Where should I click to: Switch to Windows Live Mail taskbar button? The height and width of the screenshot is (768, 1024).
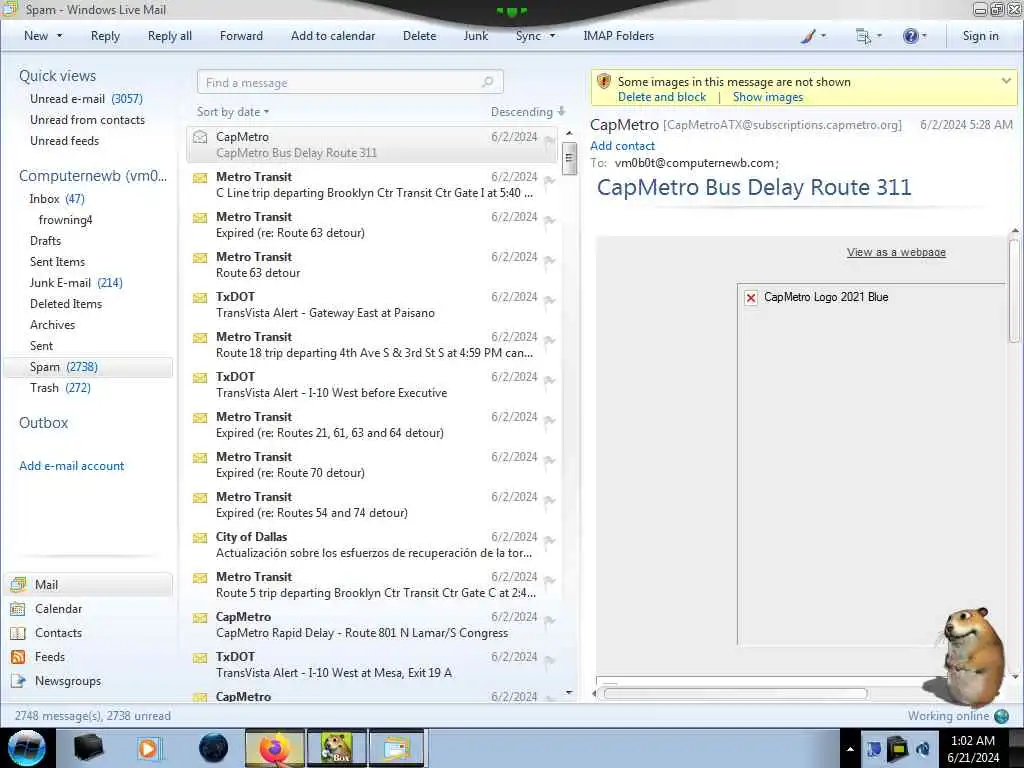pos(396,748)
